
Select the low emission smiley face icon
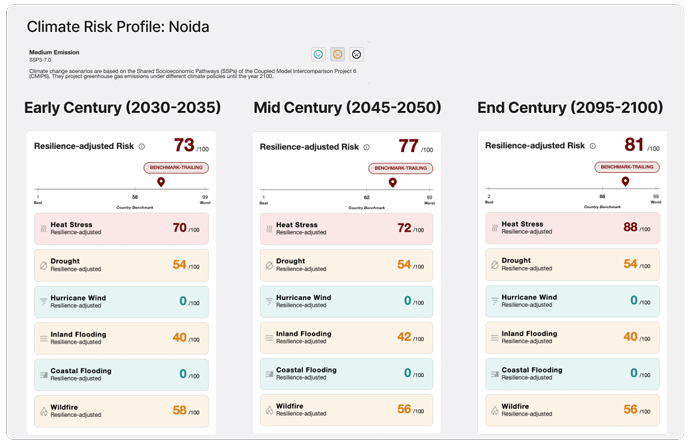click(318, 54)
